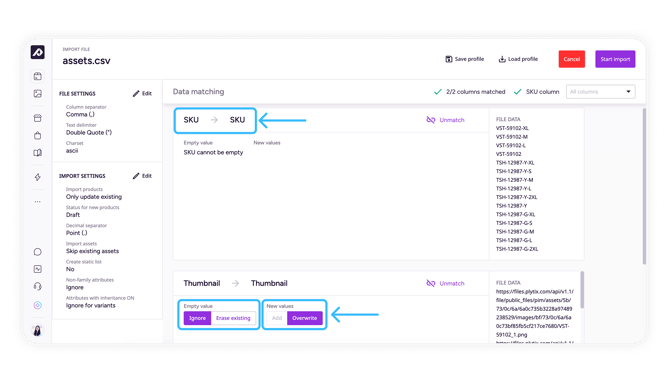The width and height of the screenshot is (670, 382).
Task: Open the All columns filter dropdown
Action: 601,91
